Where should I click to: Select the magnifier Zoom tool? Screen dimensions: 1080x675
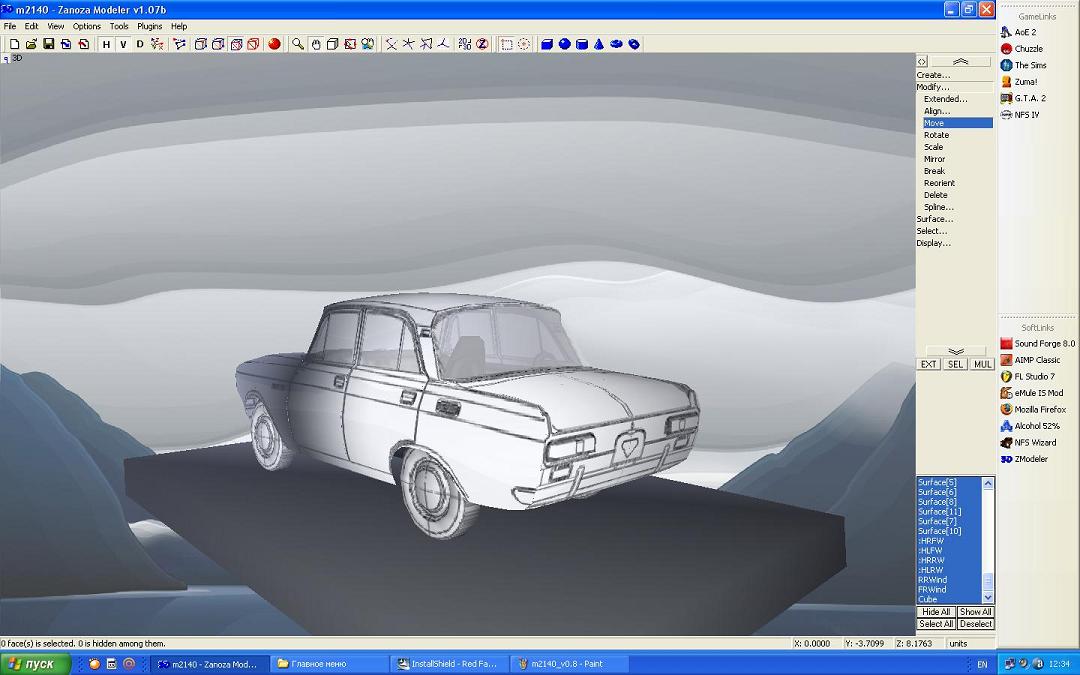(x=298, y=44)
